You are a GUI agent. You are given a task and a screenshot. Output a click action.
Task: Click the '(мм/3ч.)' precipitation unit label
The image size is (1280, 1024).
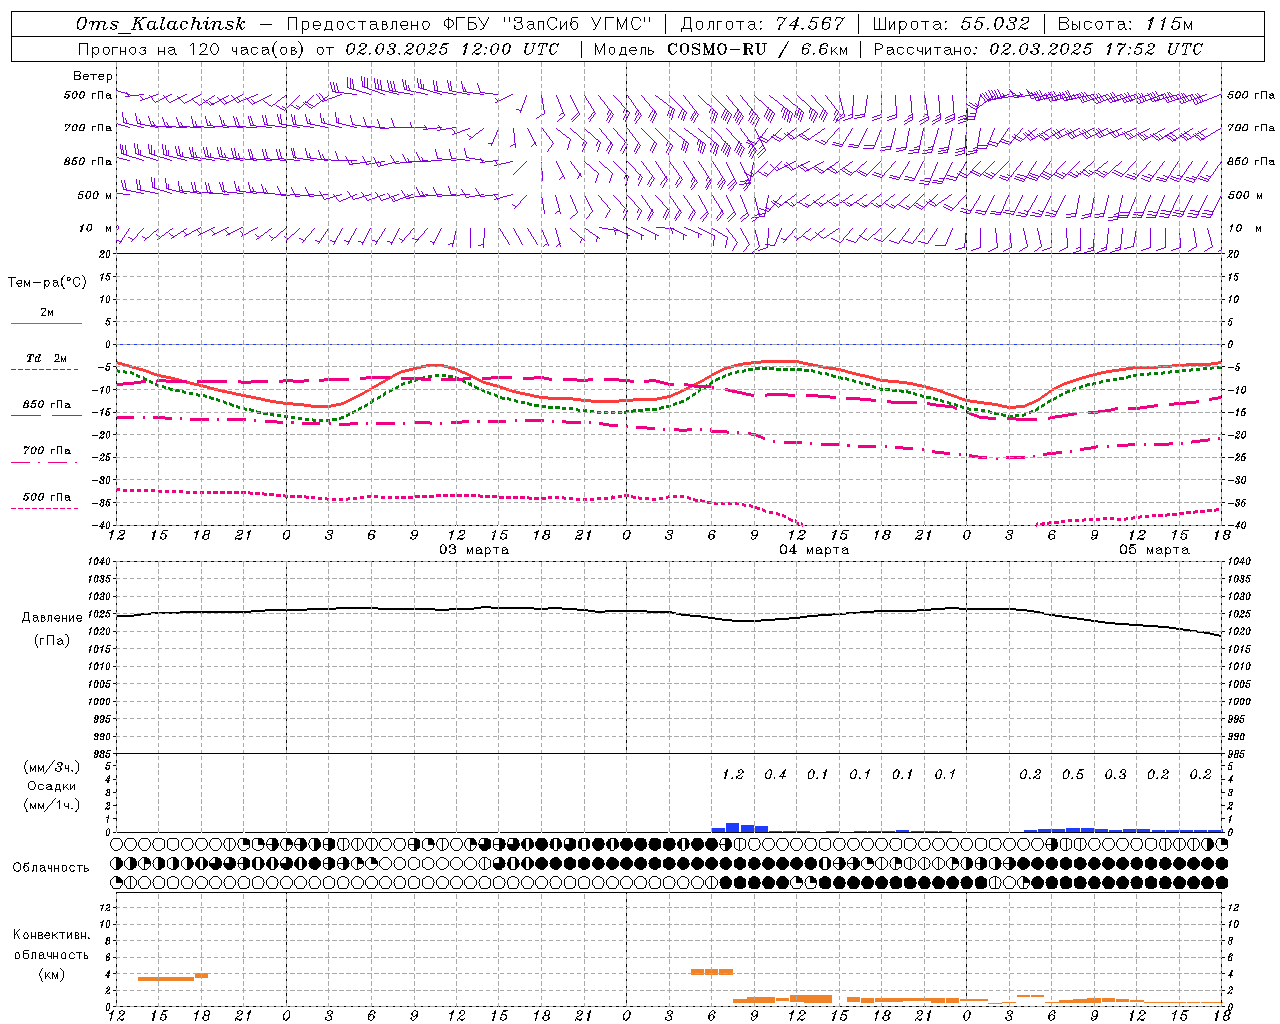coord(52,767)
